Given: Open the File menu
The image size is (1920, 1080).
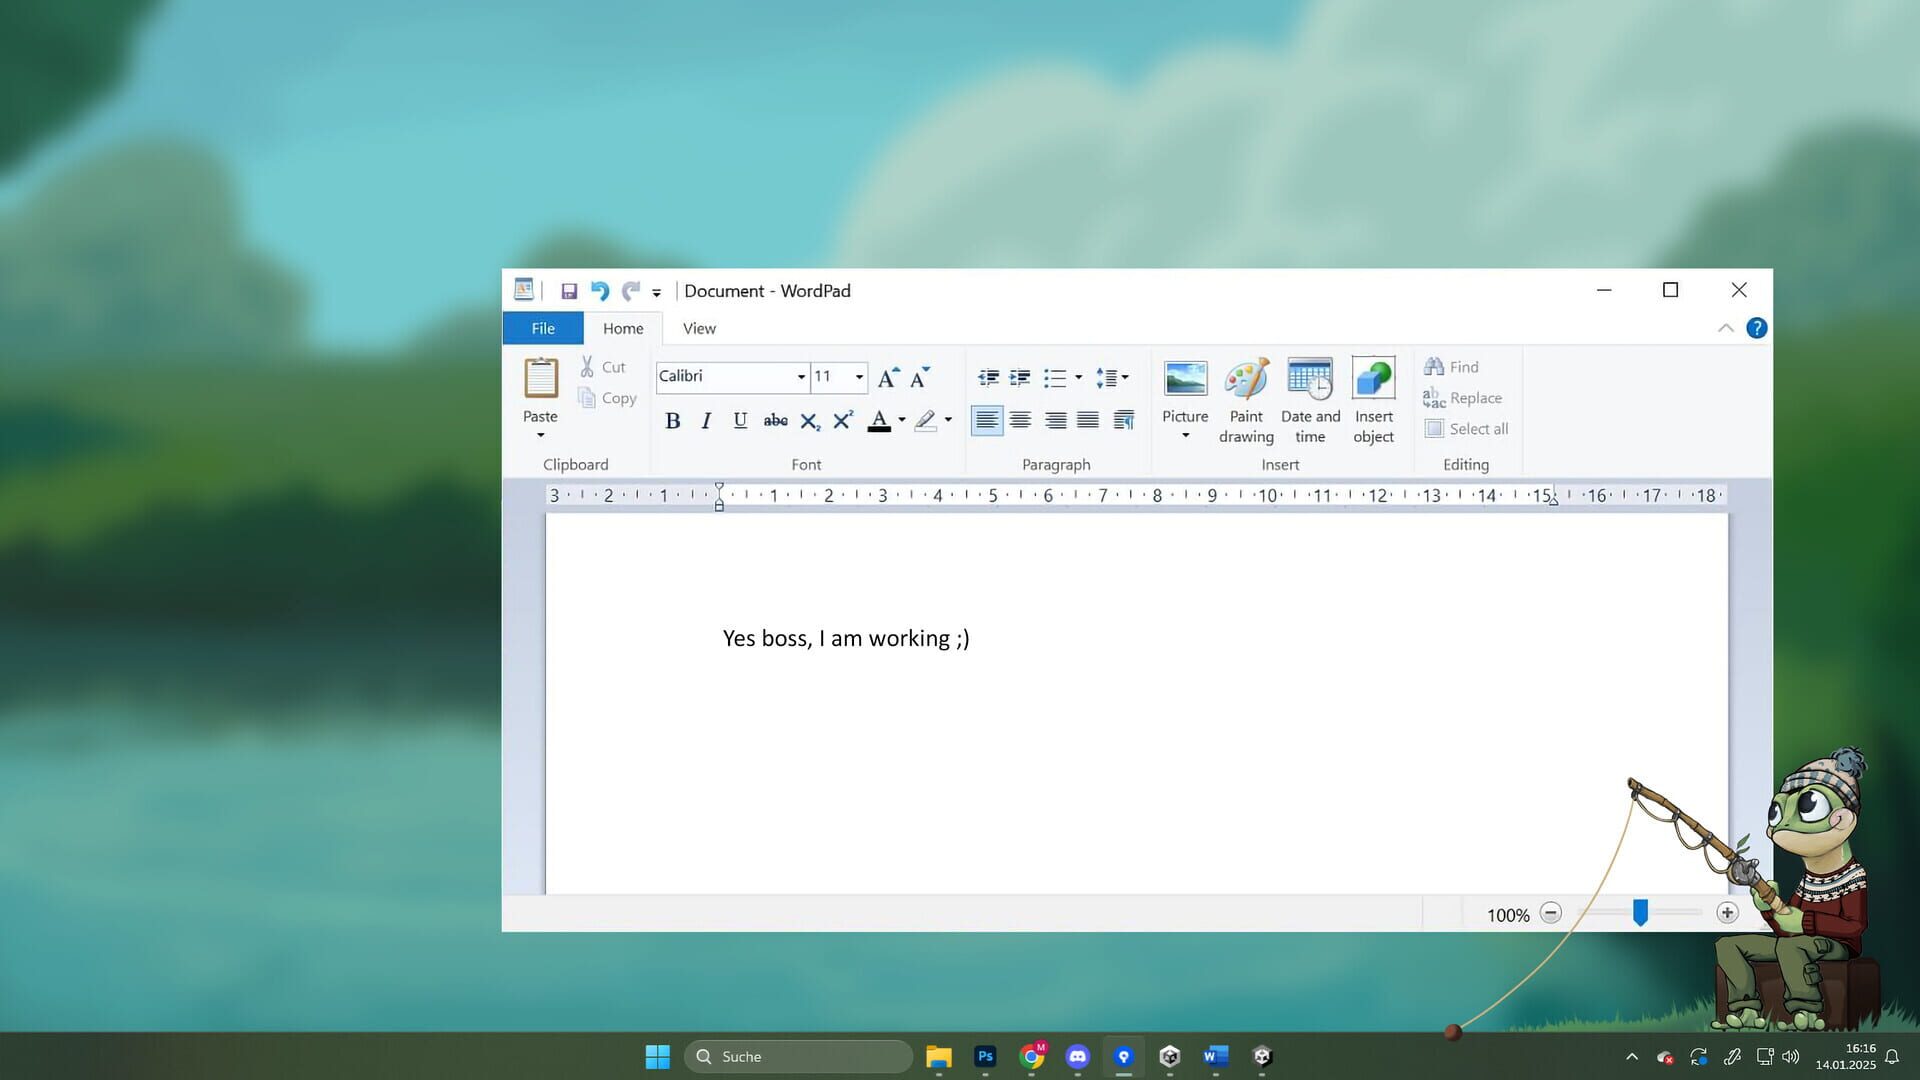Looking at the screenshot, I should [x=542, y=328].
